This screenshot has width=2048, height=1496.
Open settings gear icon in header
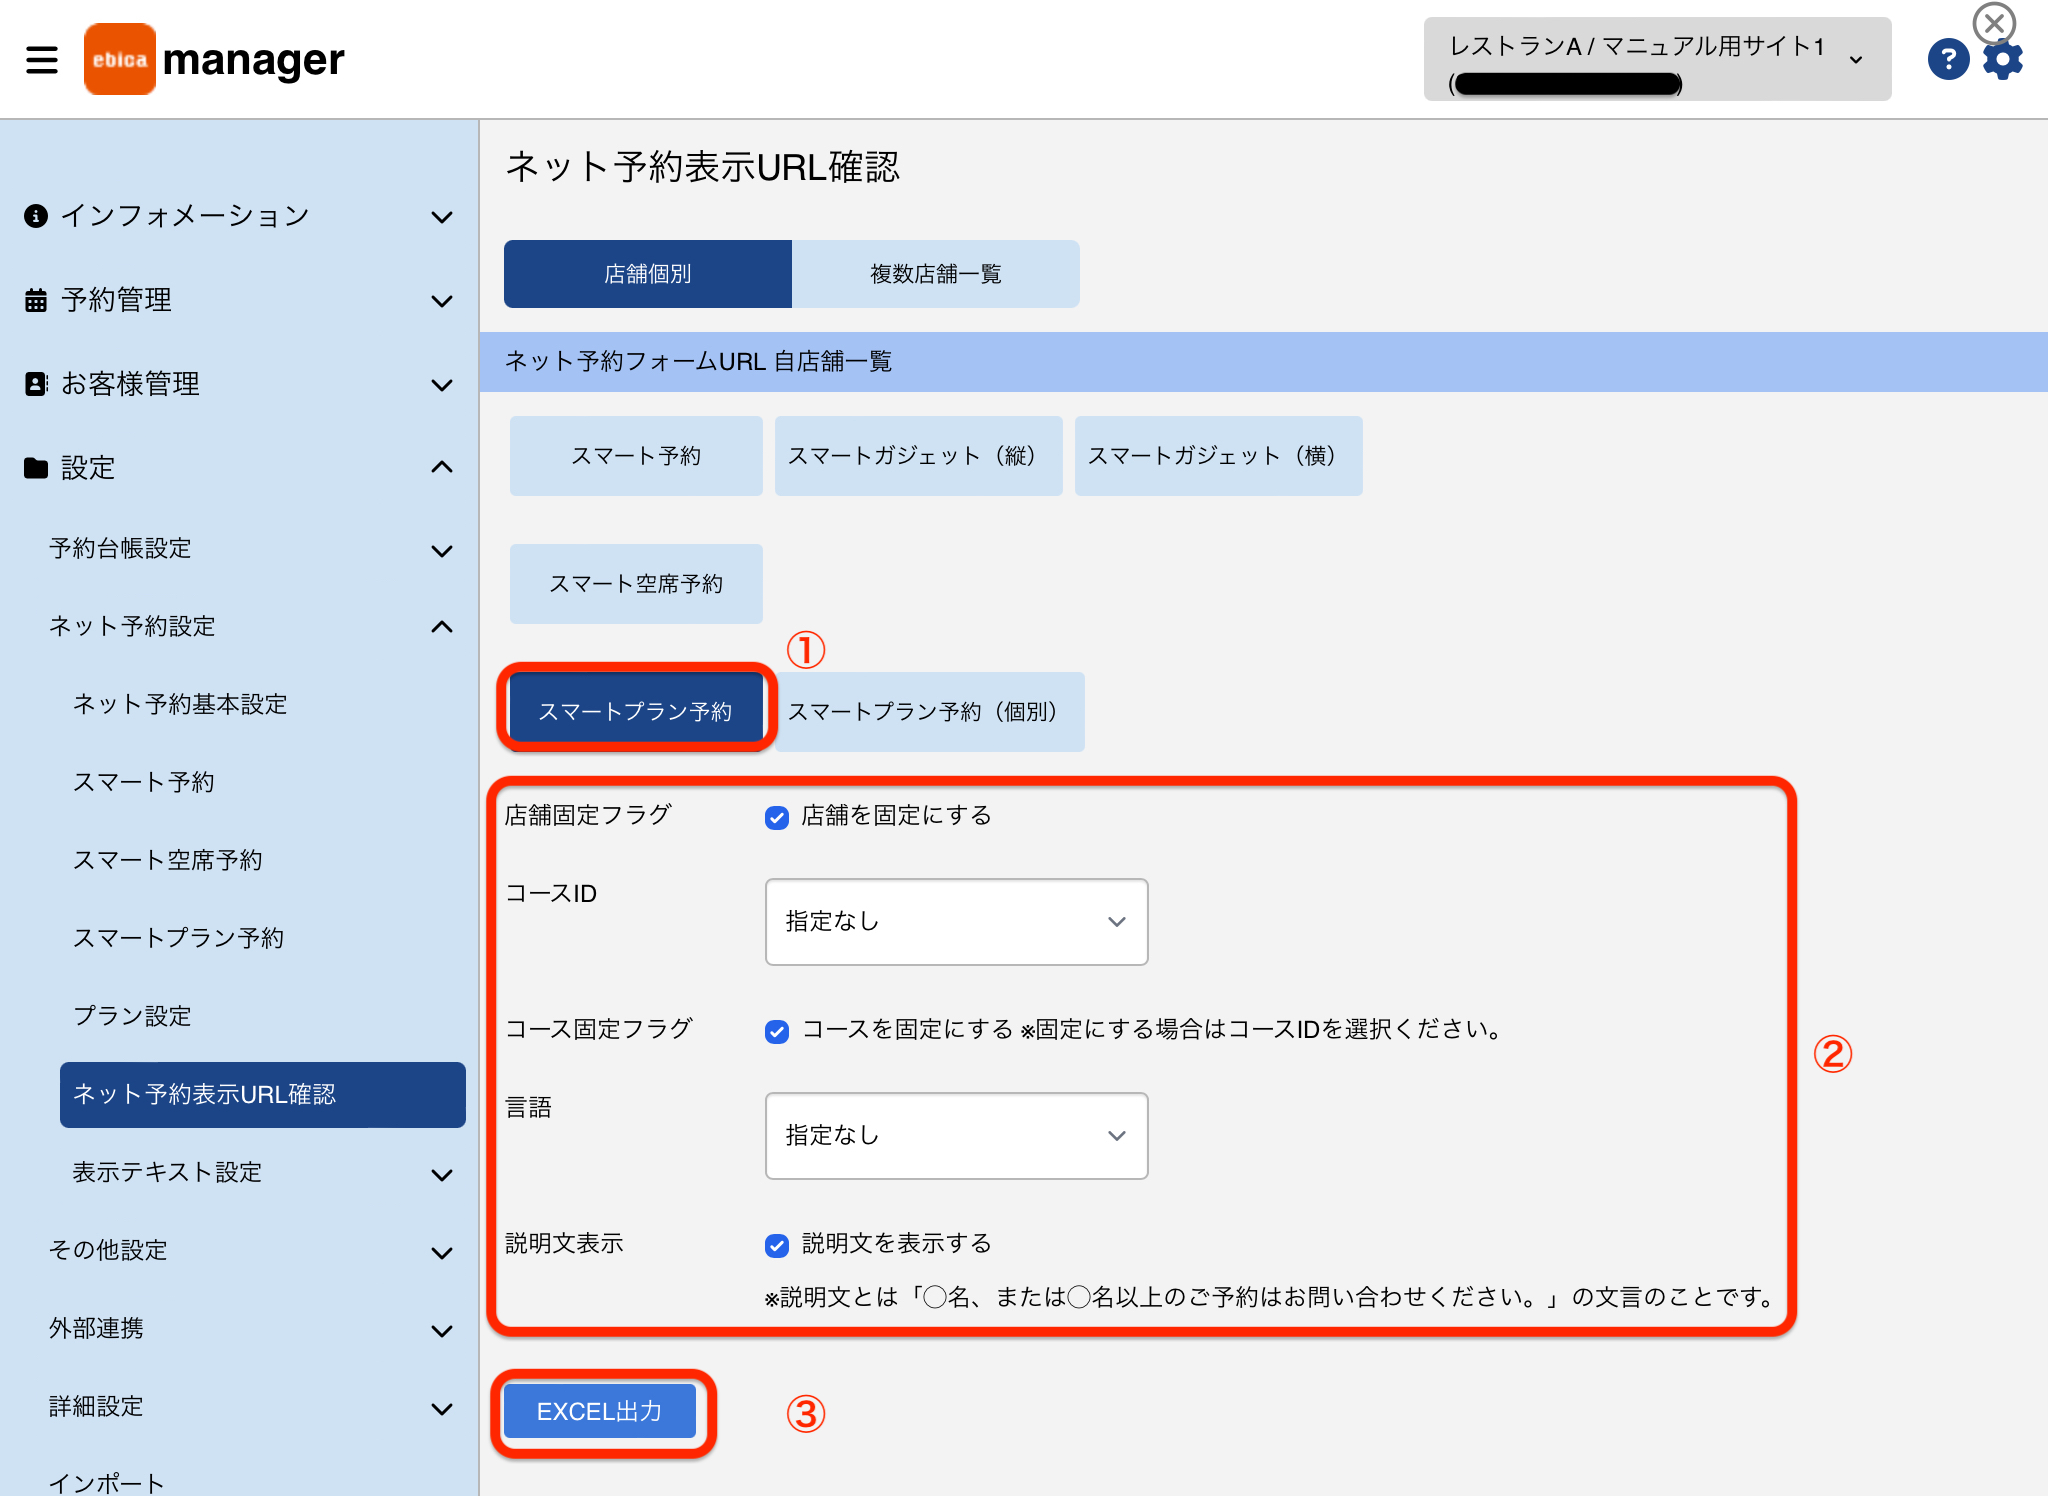(2003, 60)
